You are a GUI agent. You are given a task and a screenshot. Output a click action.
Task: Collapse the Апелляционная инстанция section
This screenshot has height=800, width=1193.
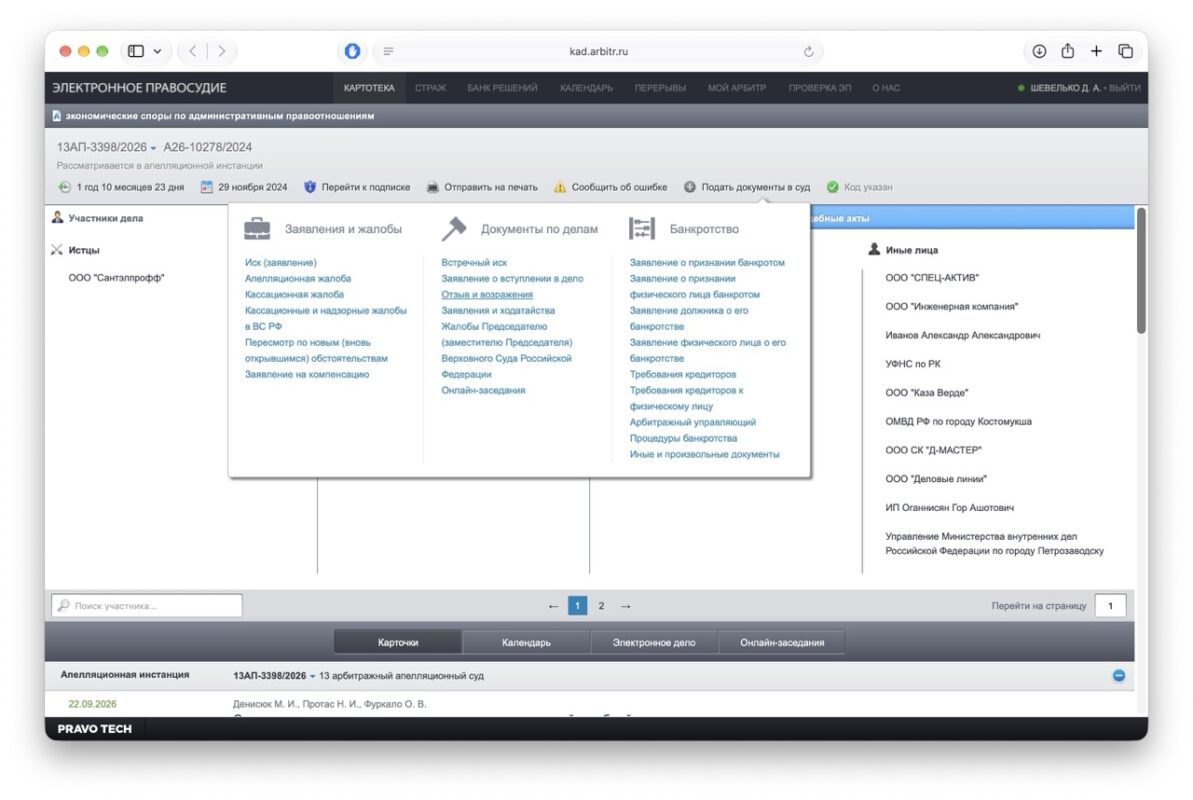point(1118,675)
